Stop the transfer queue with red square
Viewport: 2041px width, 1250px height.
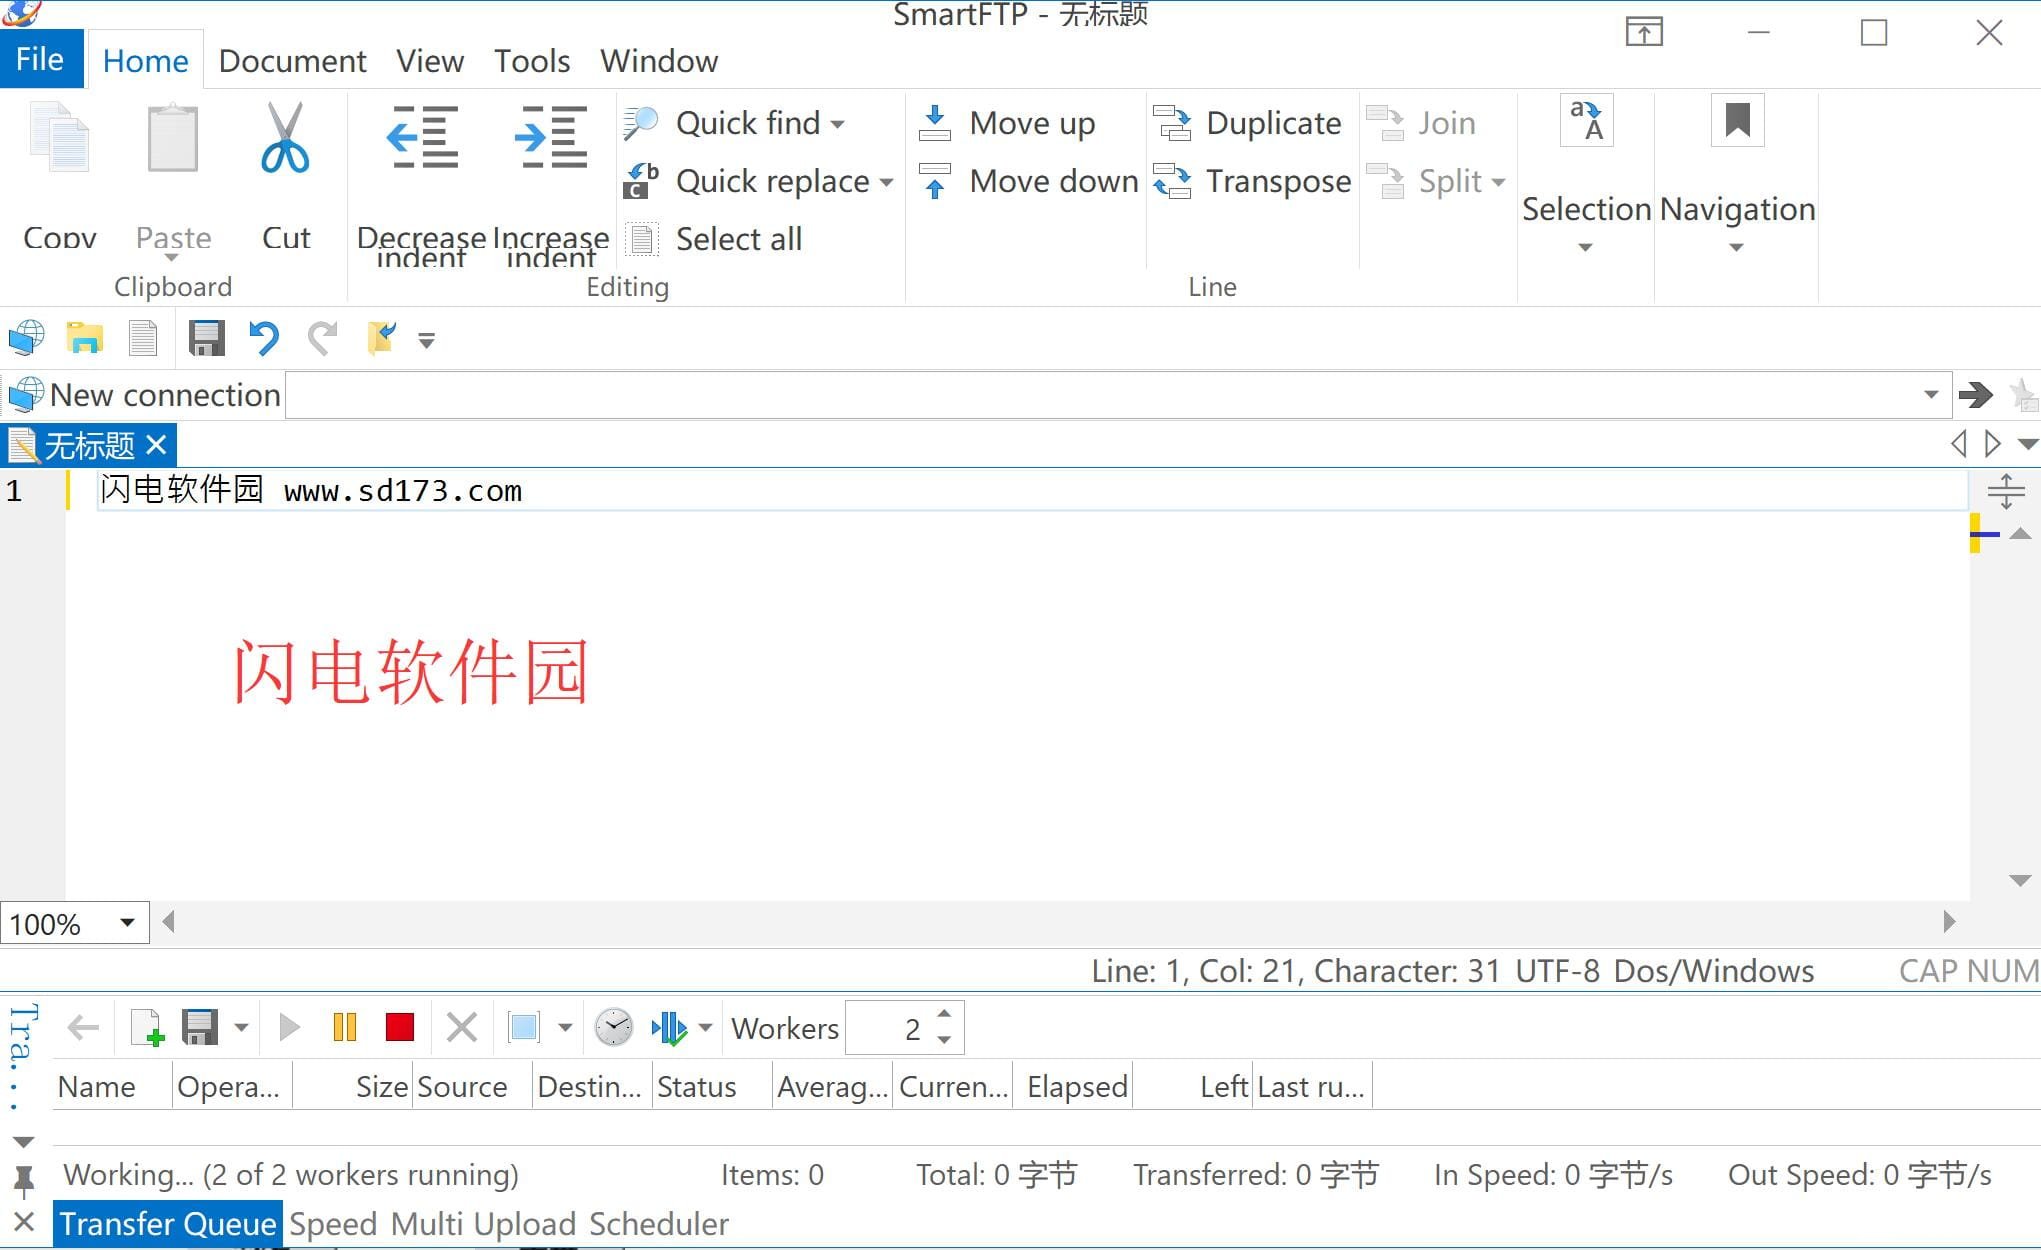(x=400, y=1028)
